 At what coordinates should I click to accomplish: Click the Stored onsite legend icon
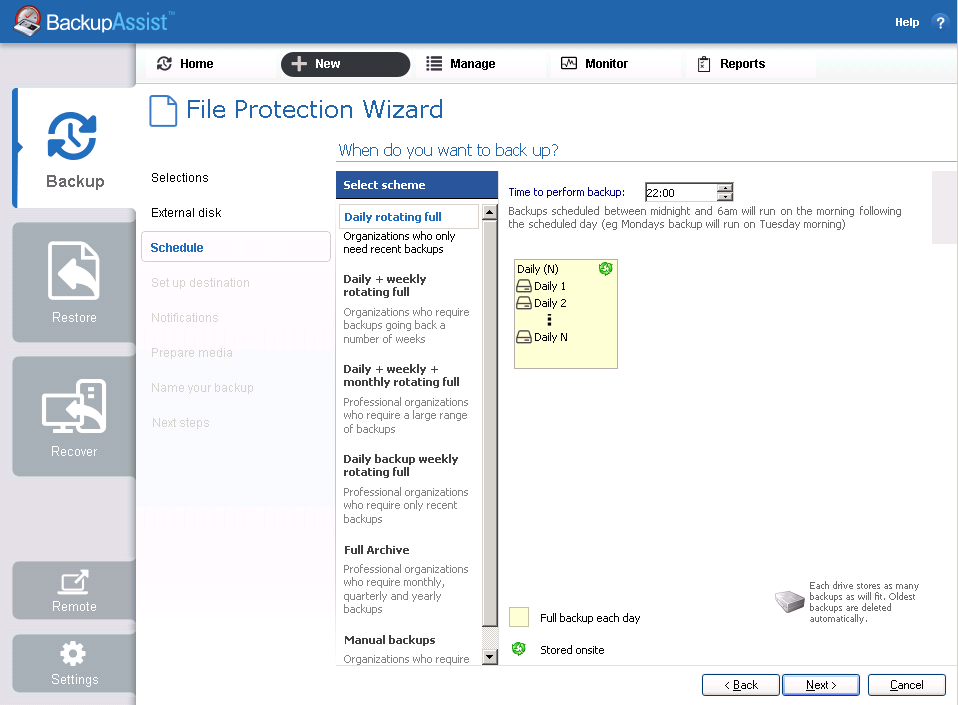(x=519, y=649)
